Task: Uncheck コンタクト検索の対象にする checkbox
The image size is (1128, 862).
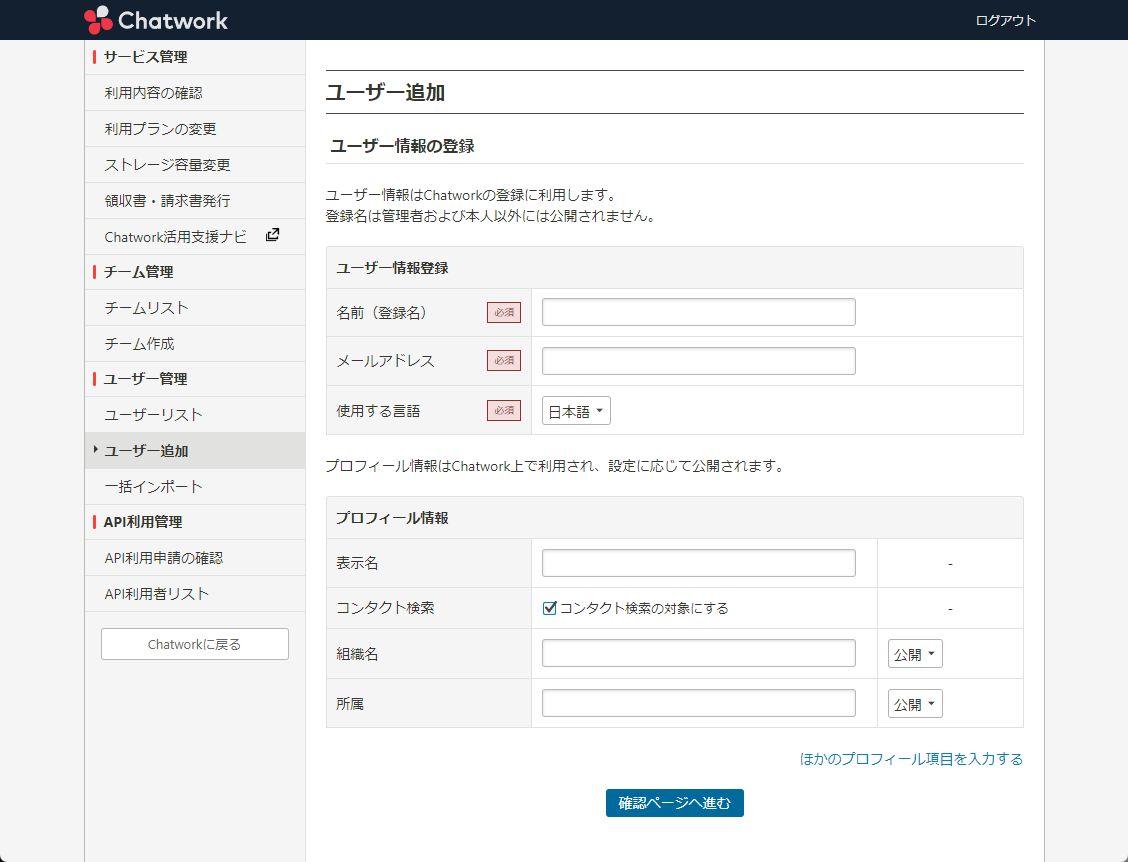Action: point(549,608)
